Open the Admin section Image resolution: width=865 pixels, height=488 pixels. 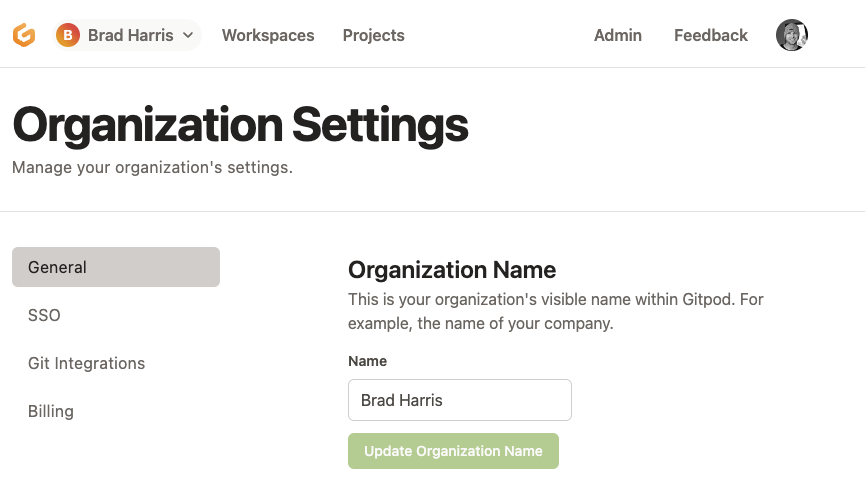pyautogui.click(x=618, y=35)
